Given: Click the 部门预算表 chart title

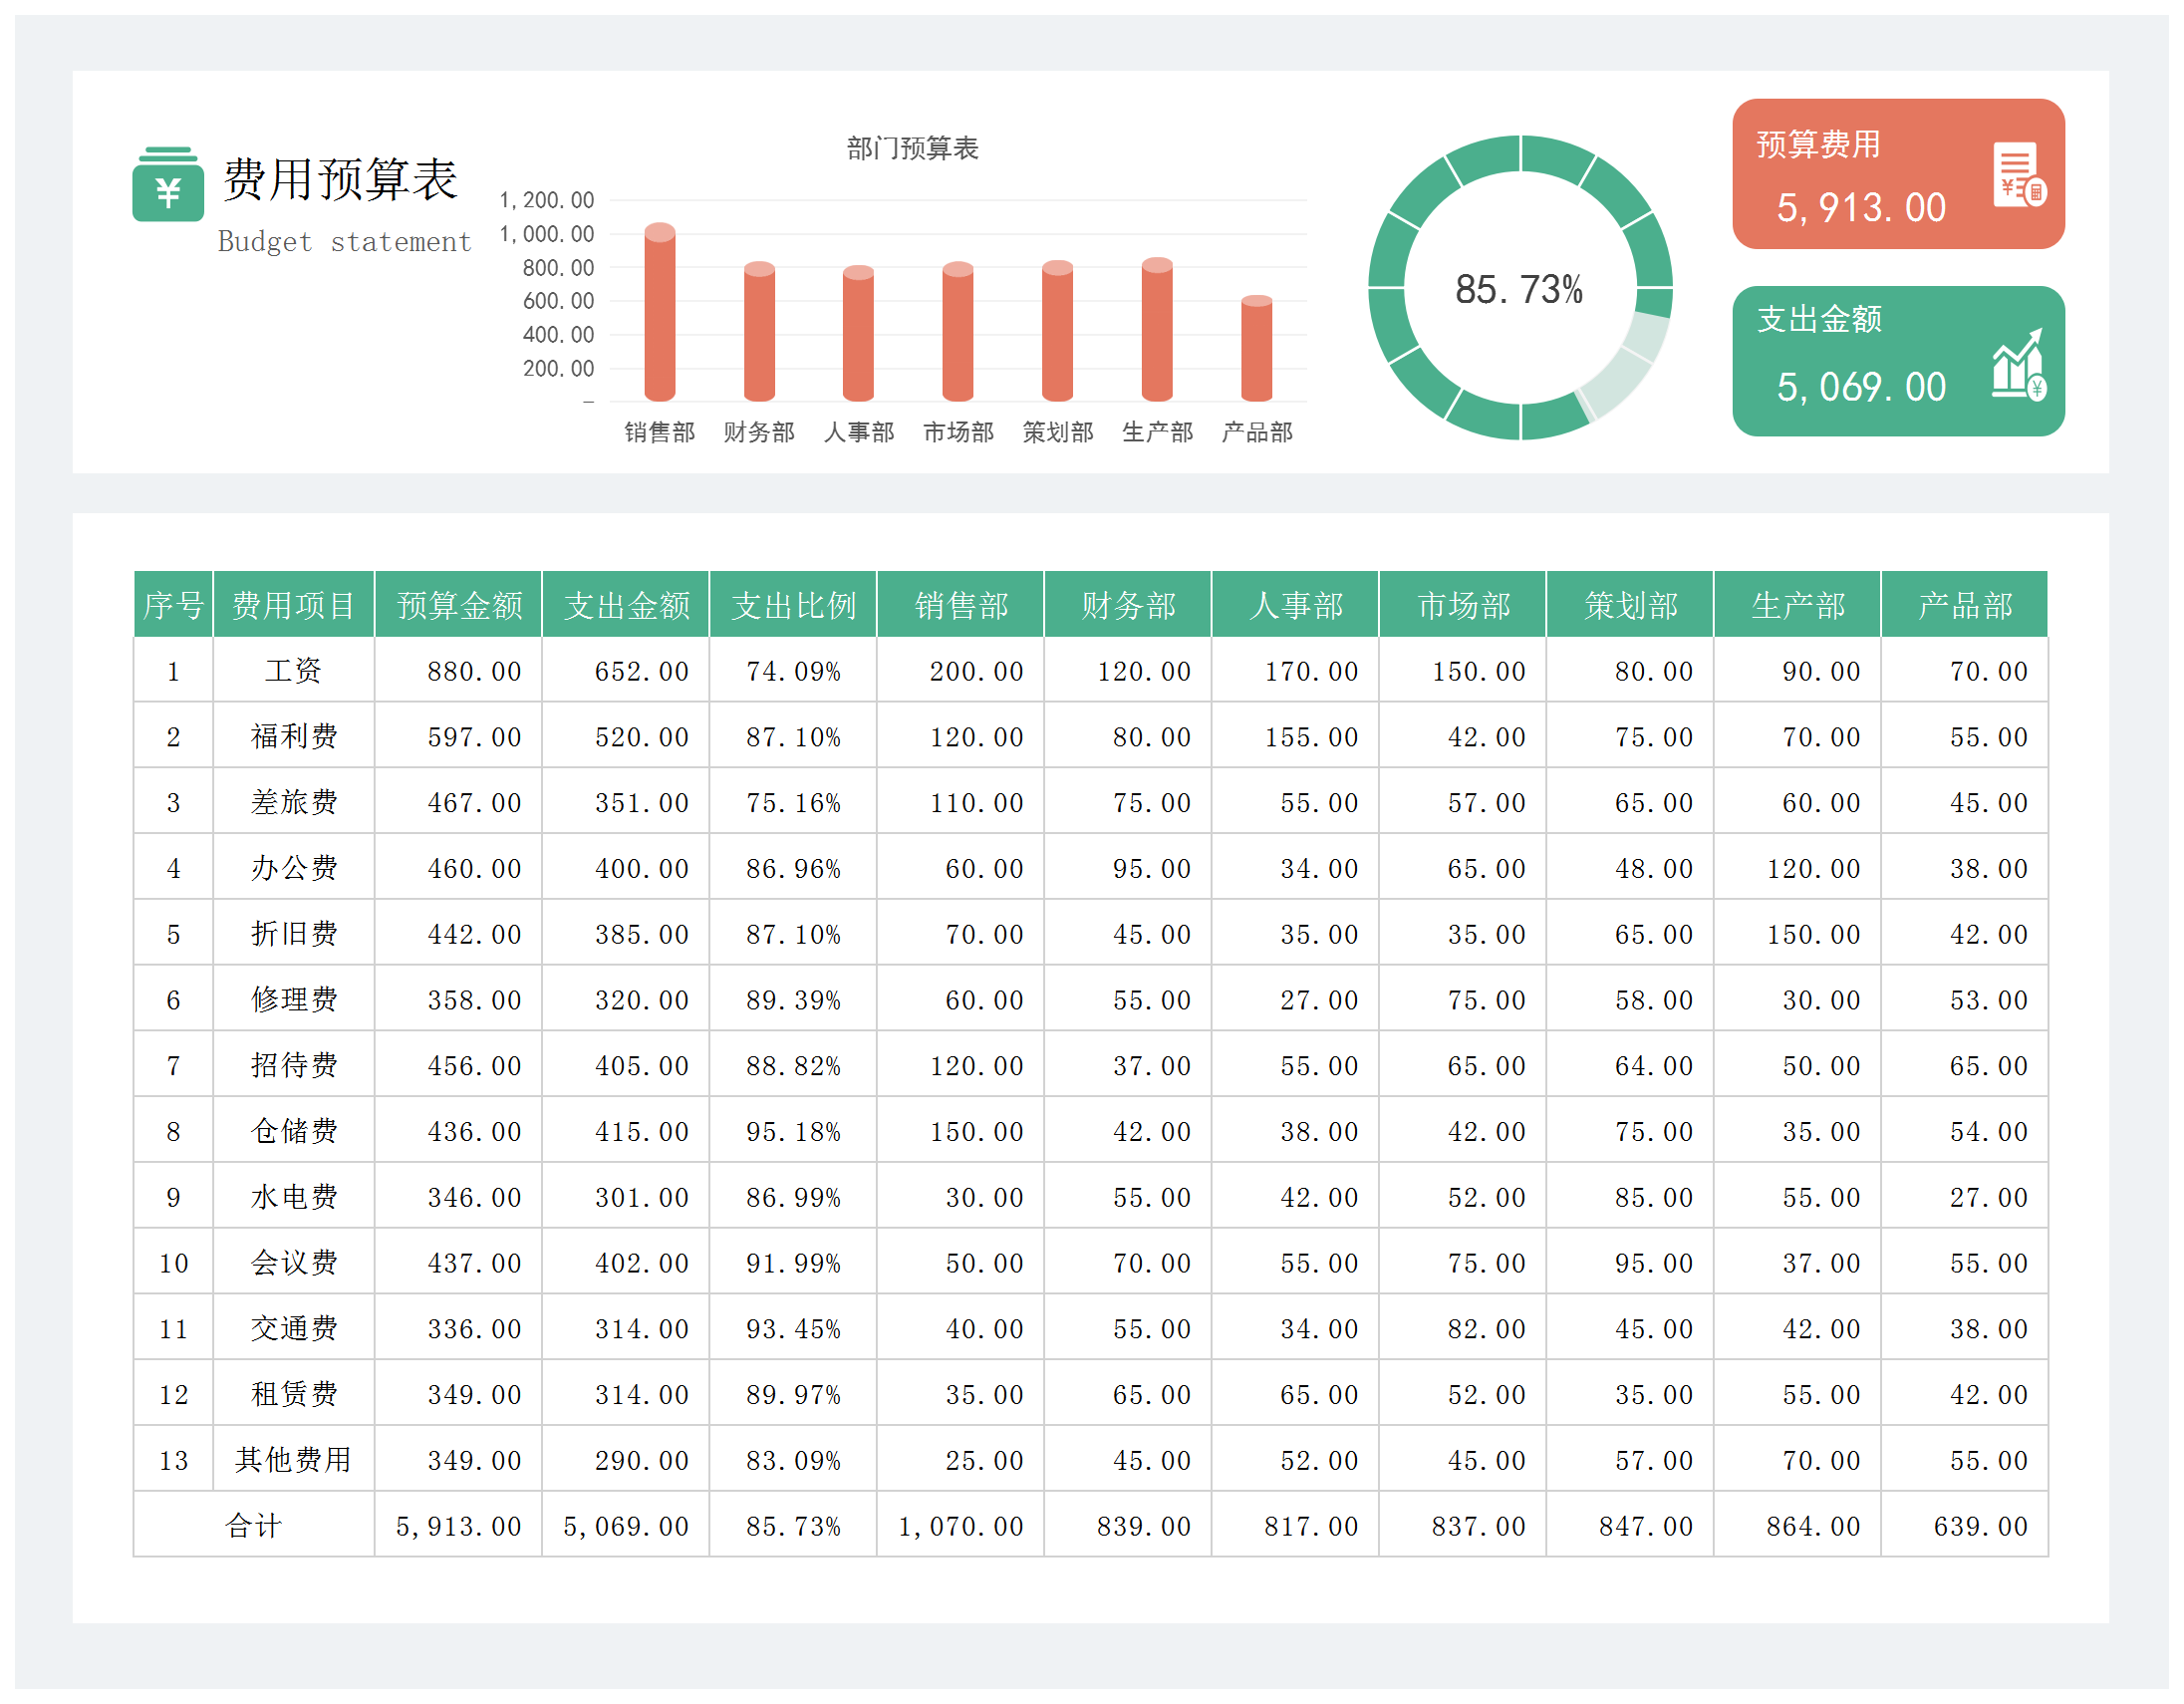Looking at the screenshot, I should (912, 149).
